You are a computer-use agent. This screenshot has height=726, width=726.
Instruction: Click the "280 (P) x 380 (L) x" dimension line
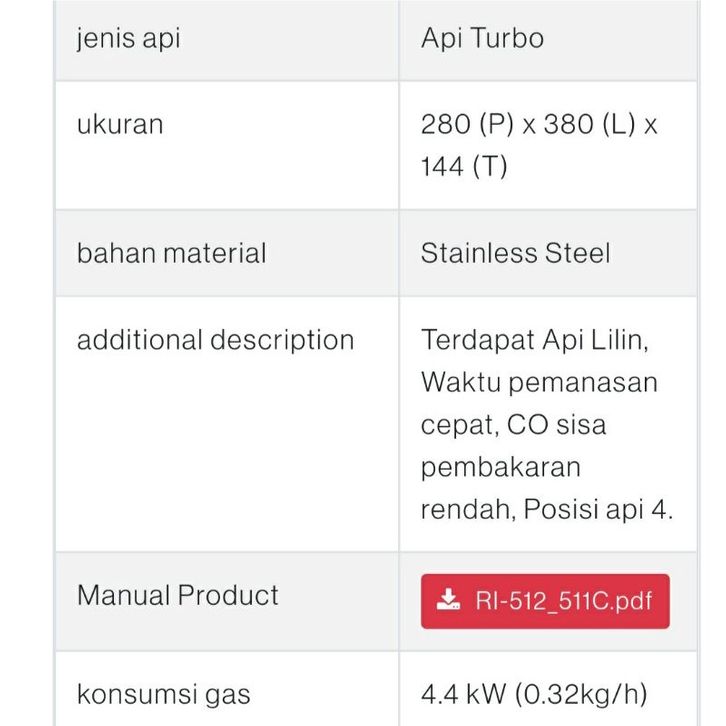pos(539,125)
